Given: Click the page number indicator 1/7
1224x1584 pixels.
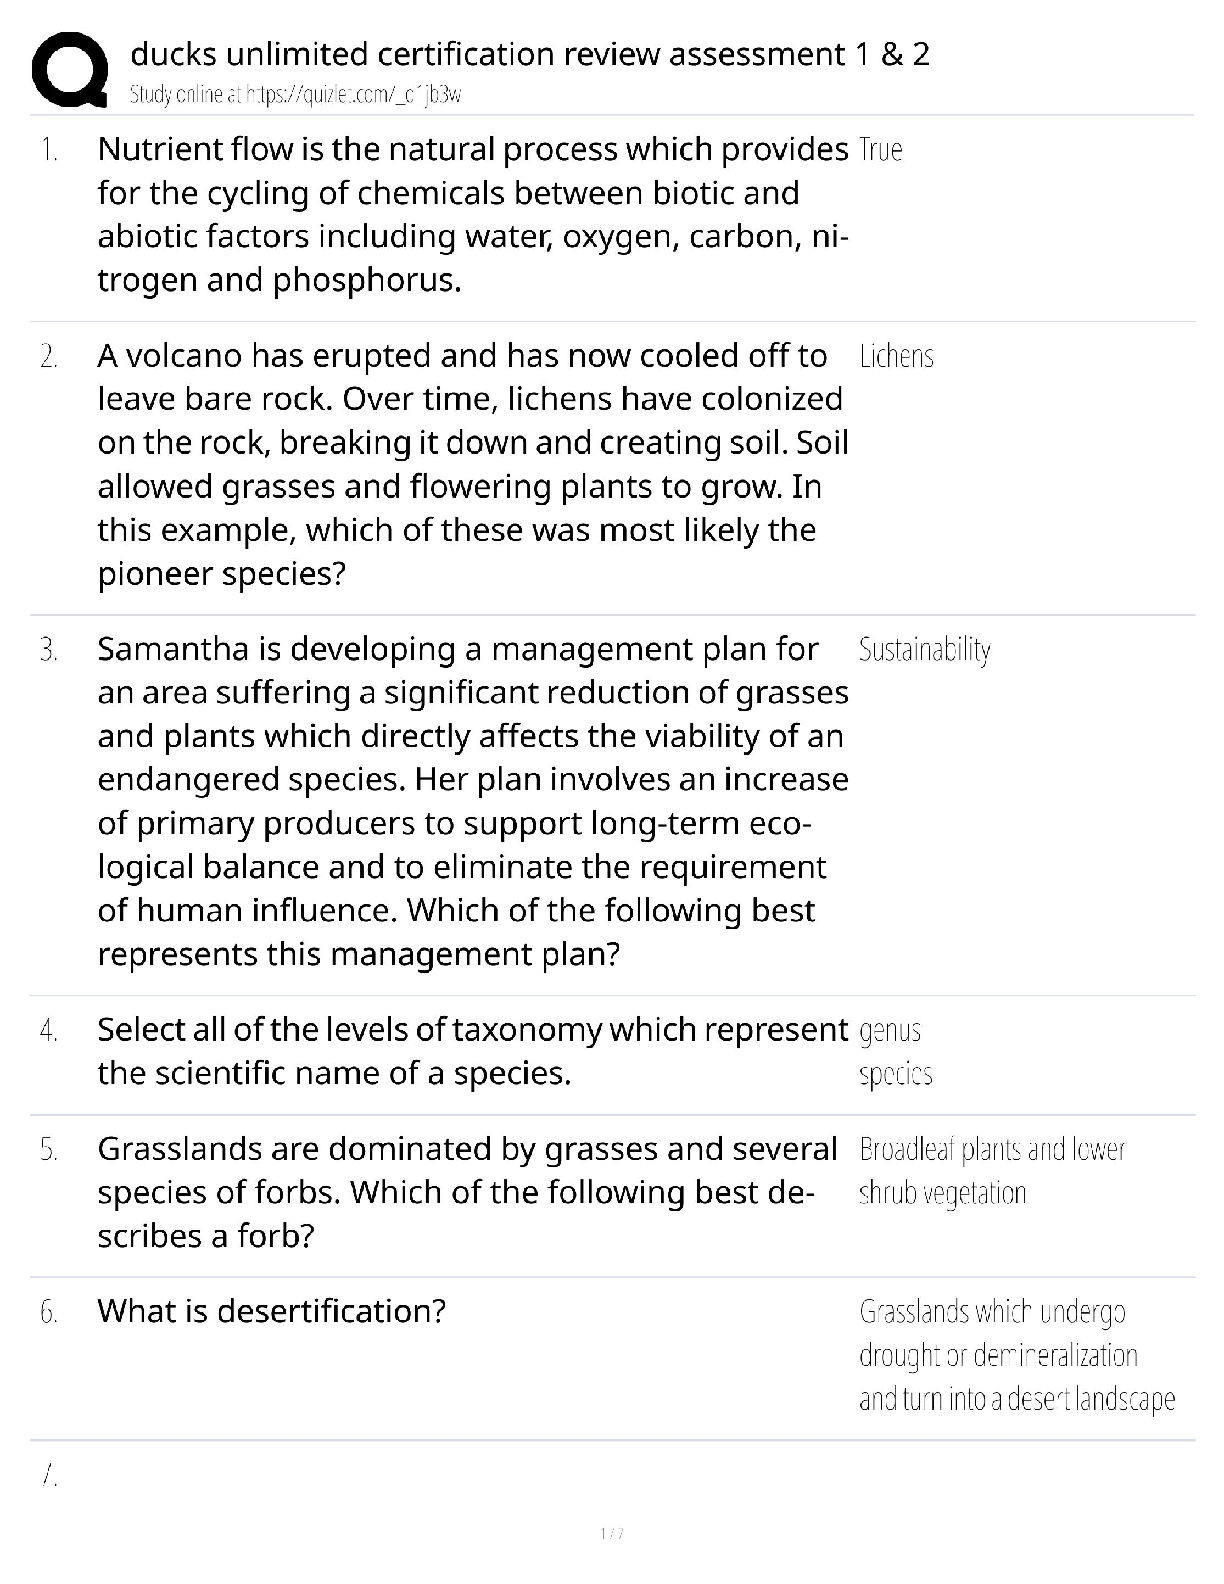Looking at the screenshot, I should 611,1533.
